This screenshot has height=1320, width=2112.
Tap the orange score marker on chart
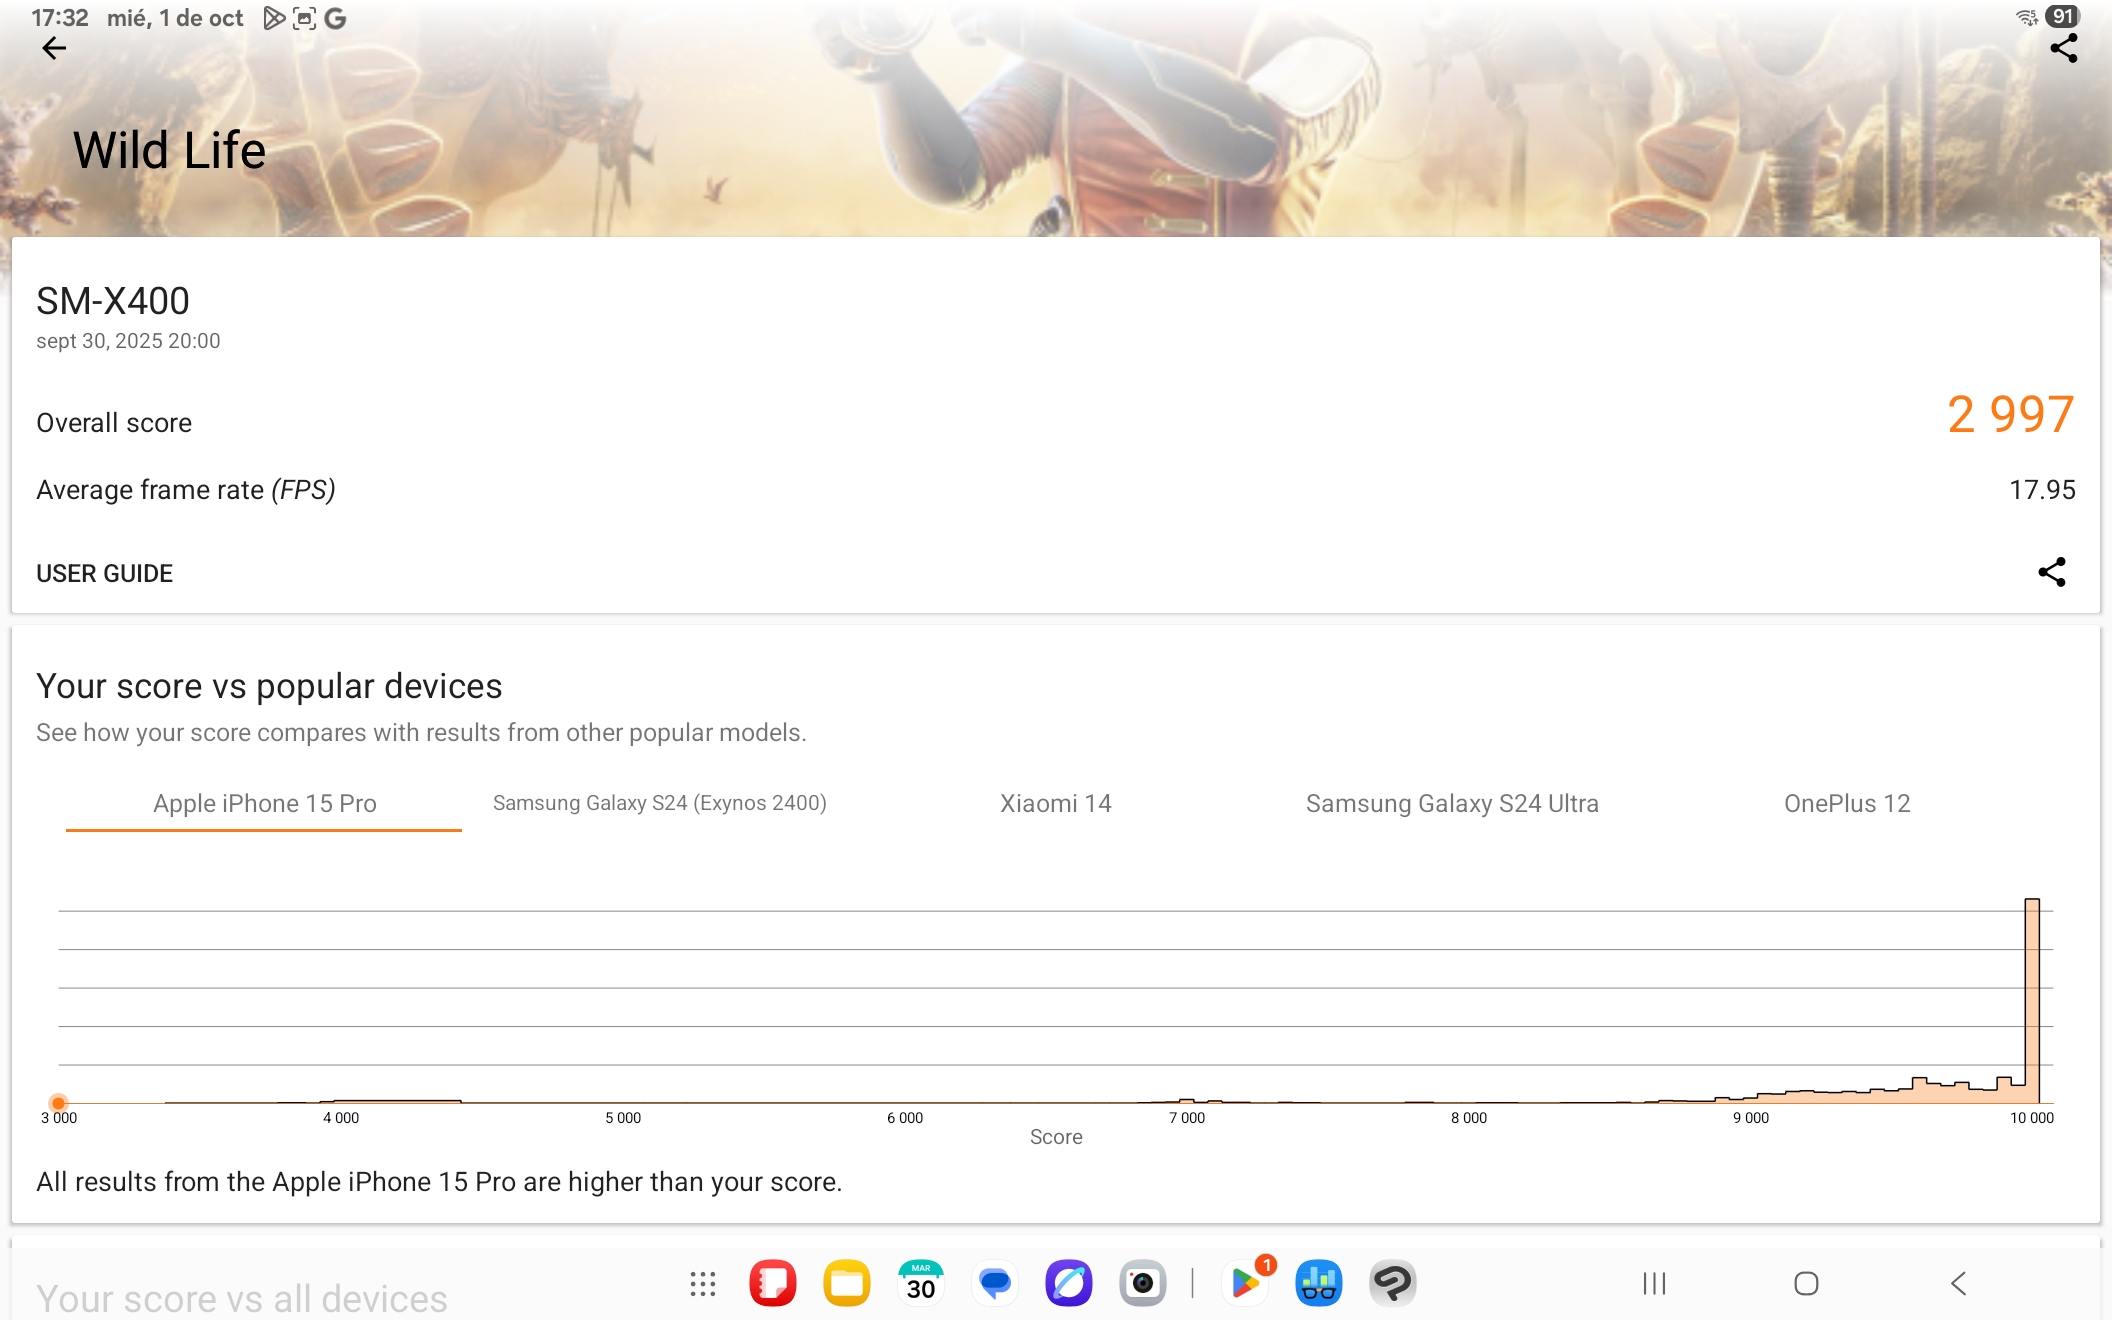pos(59,1103)
